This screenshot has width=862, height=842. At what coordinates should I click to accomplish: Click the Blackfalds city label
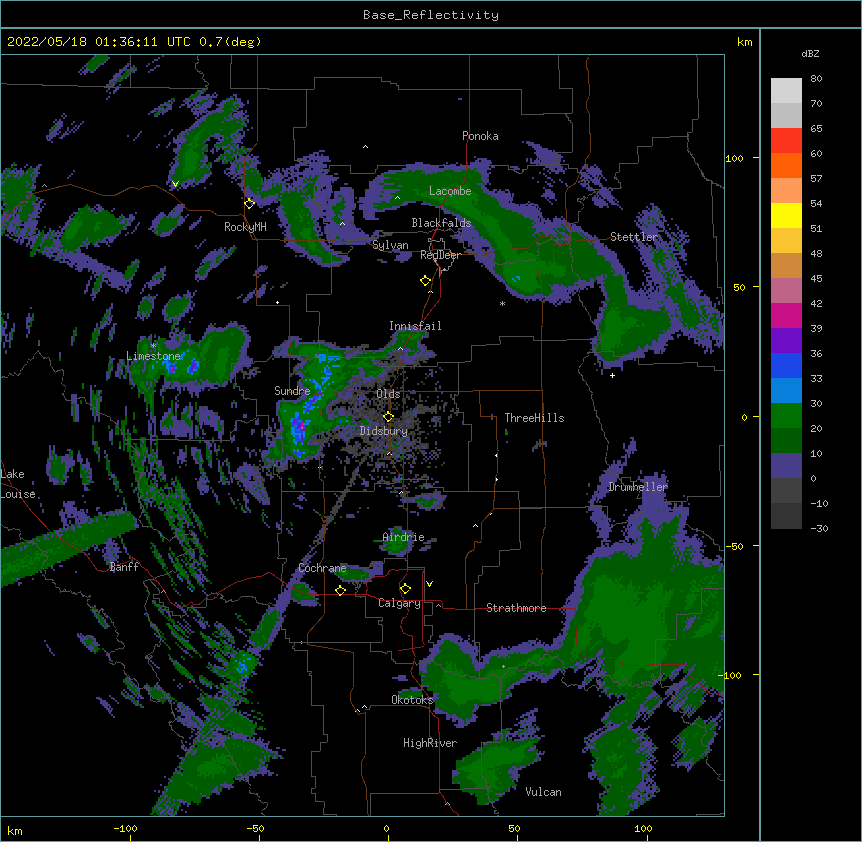(x=441, y=223)
